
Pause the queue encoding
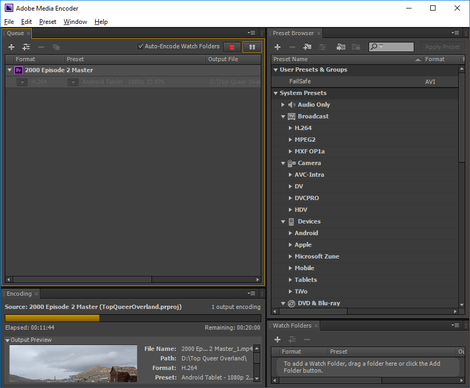252,47
